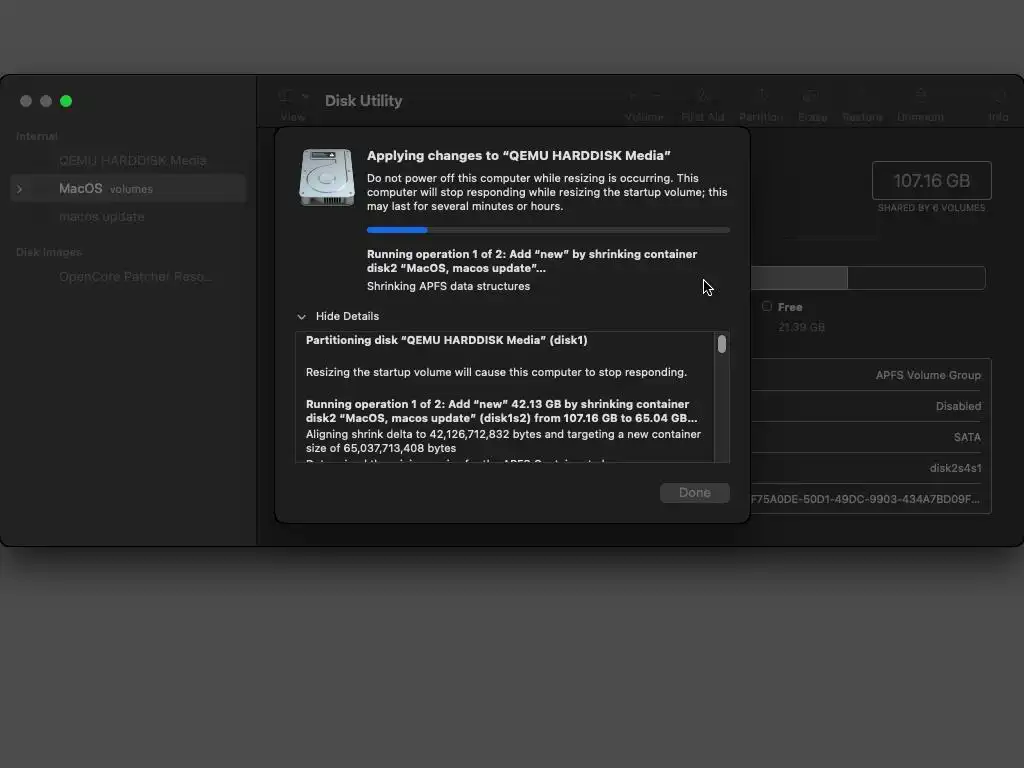
Task: Select OpenCore Patcher Resources disk image
Action: (135, 277)
